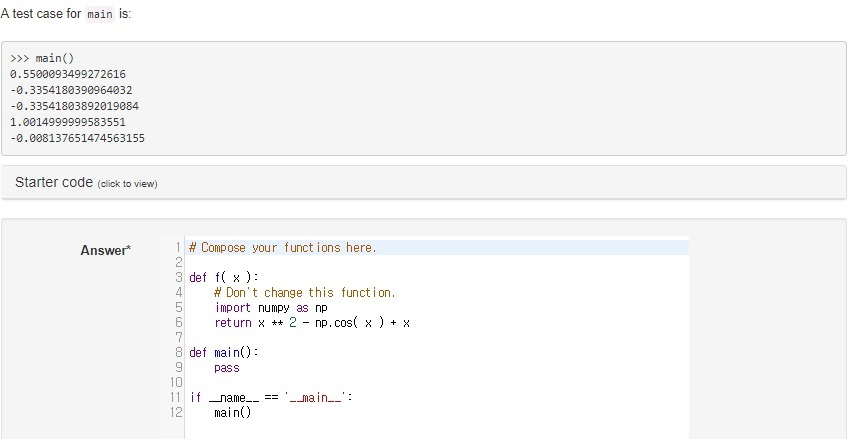The image size is (853, 445).
Task: Click line number 7 in the editor gutter
Action: [178, 338]
